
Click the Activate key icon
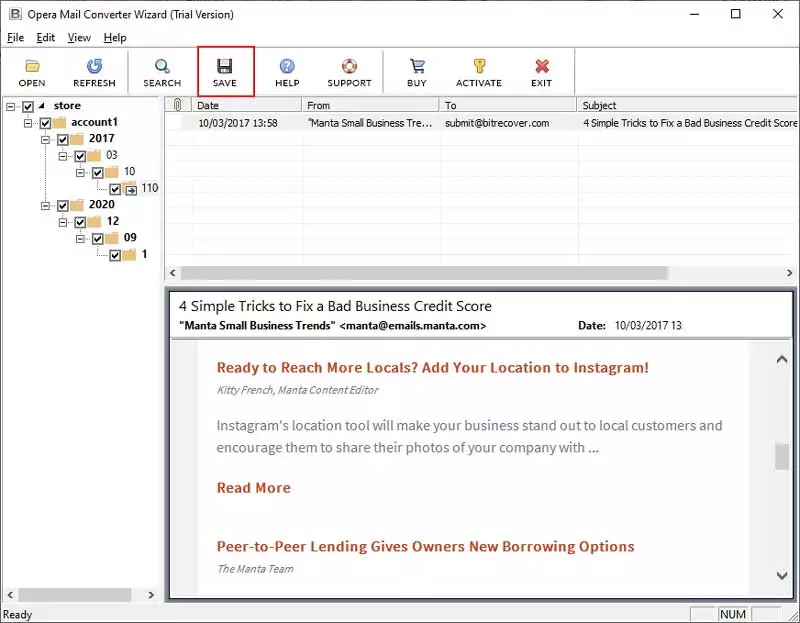coord(478,72)
